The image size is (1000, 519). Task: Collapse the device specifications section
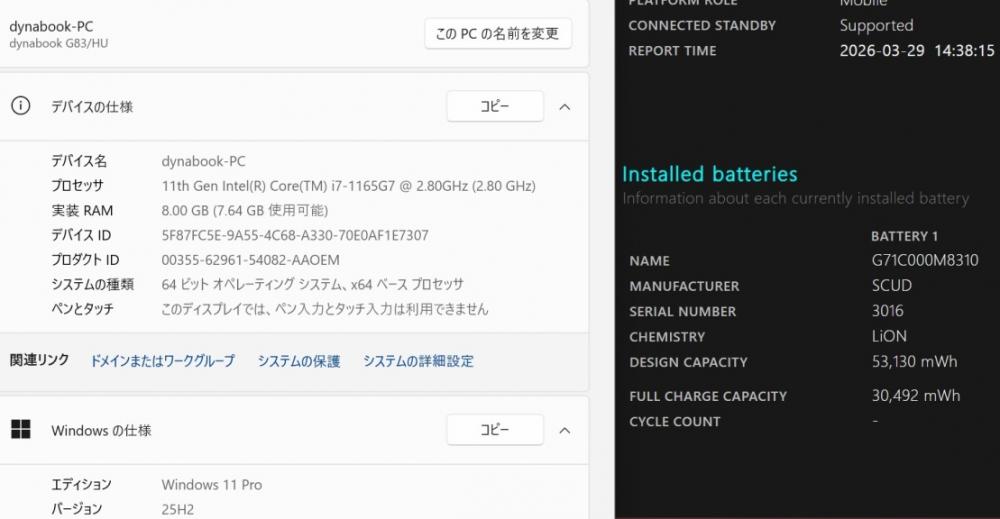point(564,107)
